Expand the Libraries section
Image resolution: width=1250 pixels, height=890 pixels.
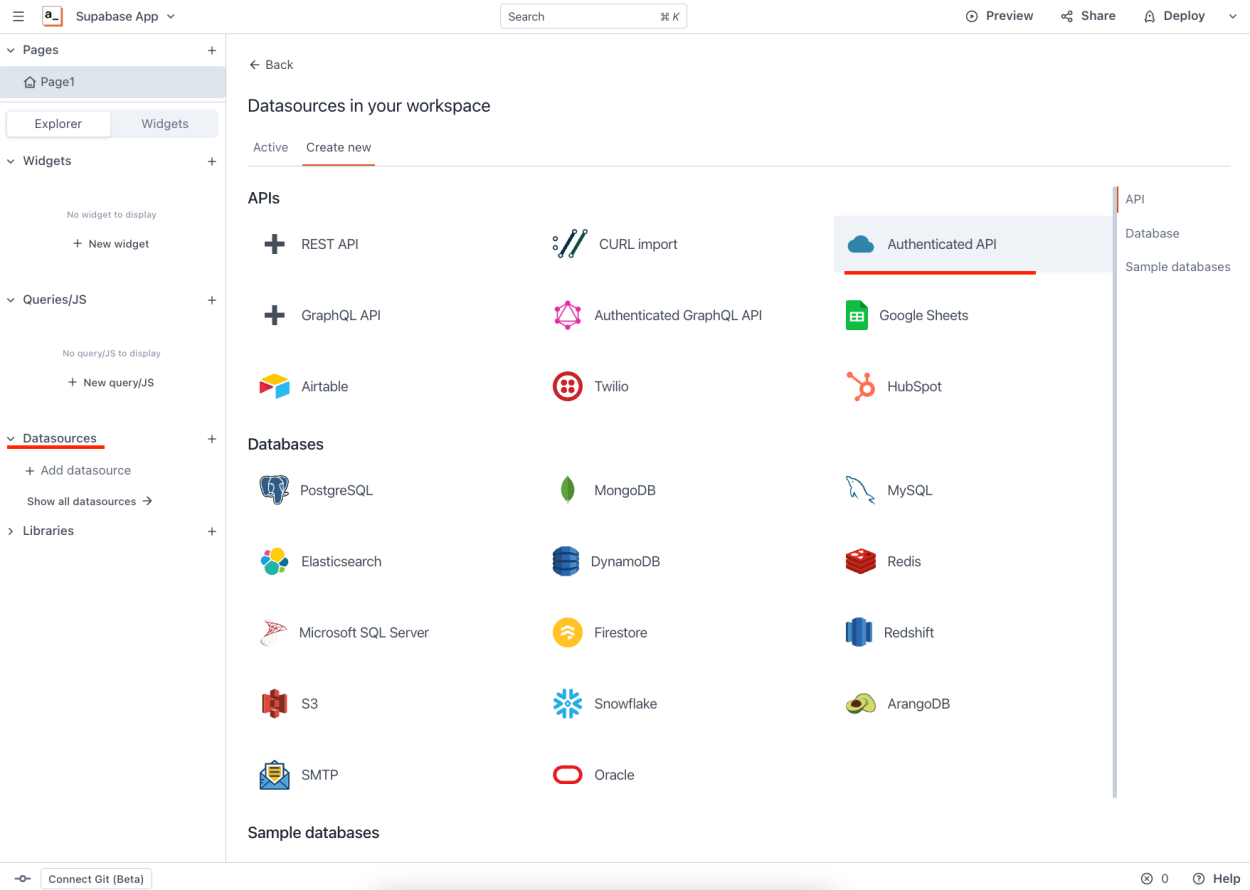pyautogui.click(x=16, y=530)
